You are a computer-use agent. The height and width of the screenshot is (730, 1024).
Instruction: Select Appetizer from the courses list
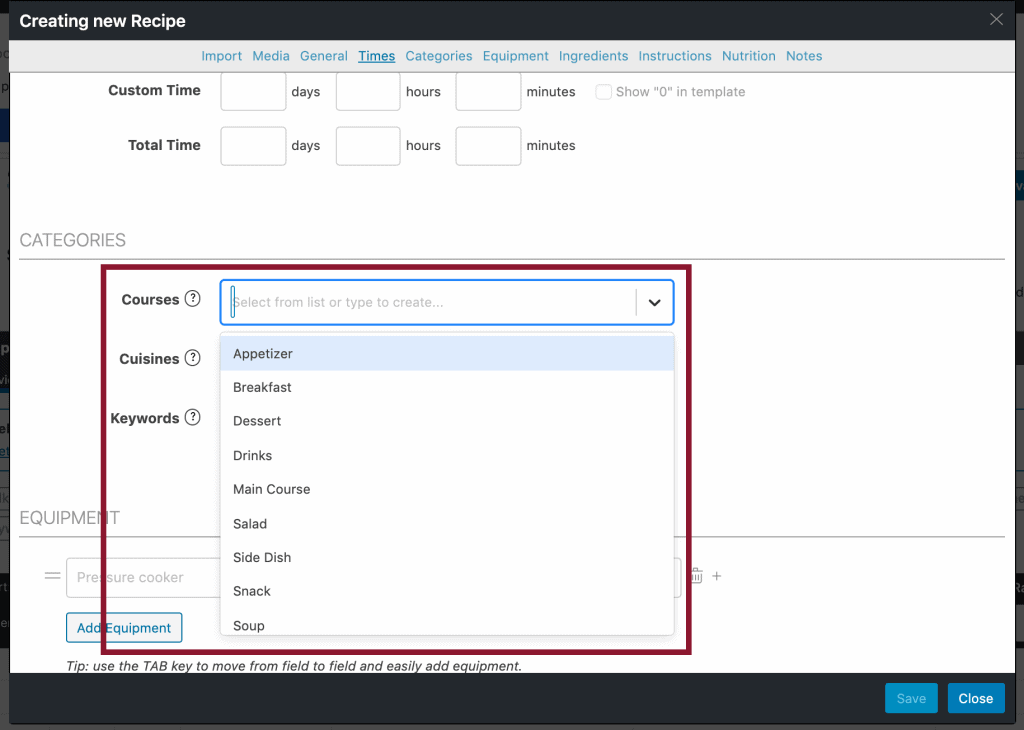[447, 353]
